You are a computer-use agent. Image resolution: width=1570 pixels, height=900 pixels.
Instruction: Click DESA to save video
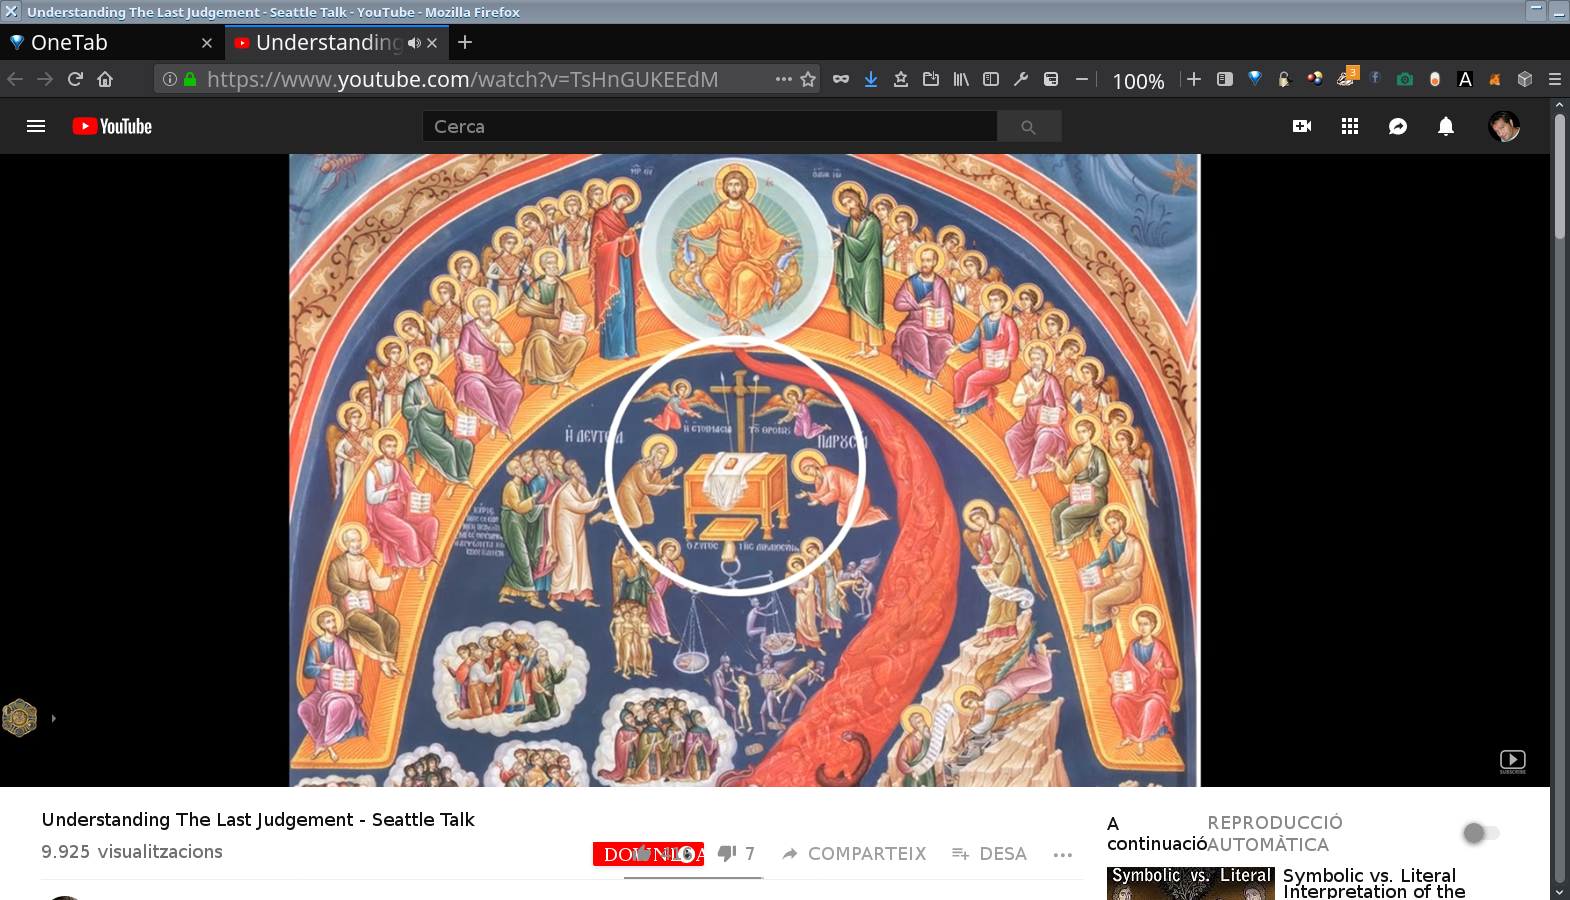pos(989,854)
